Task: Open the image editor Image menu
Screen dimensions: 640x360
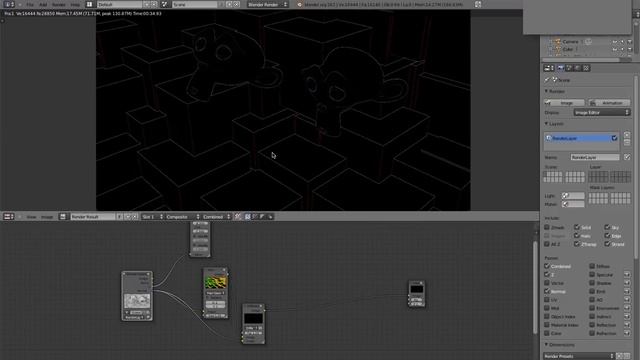Action: click(47, 217)
